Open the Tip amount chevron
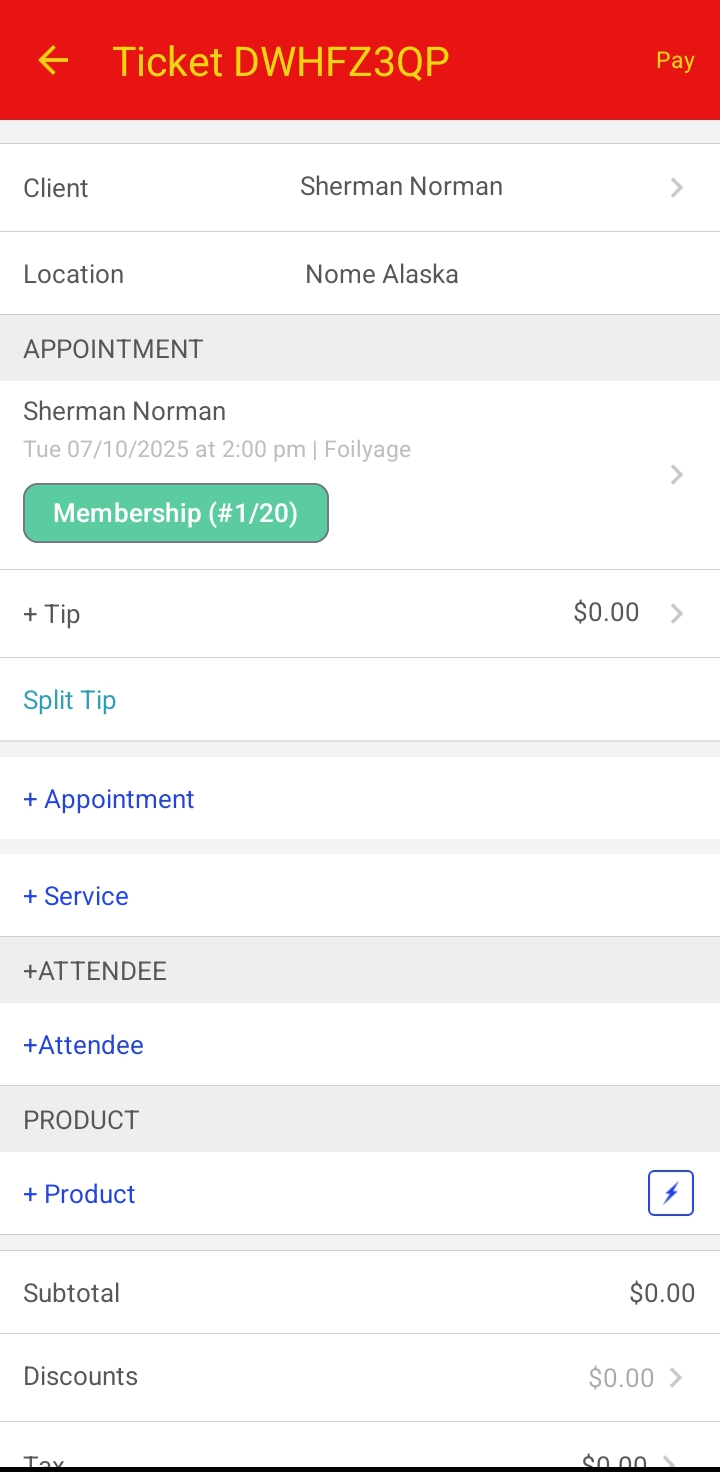The width and height of the screenshot is (720, 1472). [x=677, y=613]
